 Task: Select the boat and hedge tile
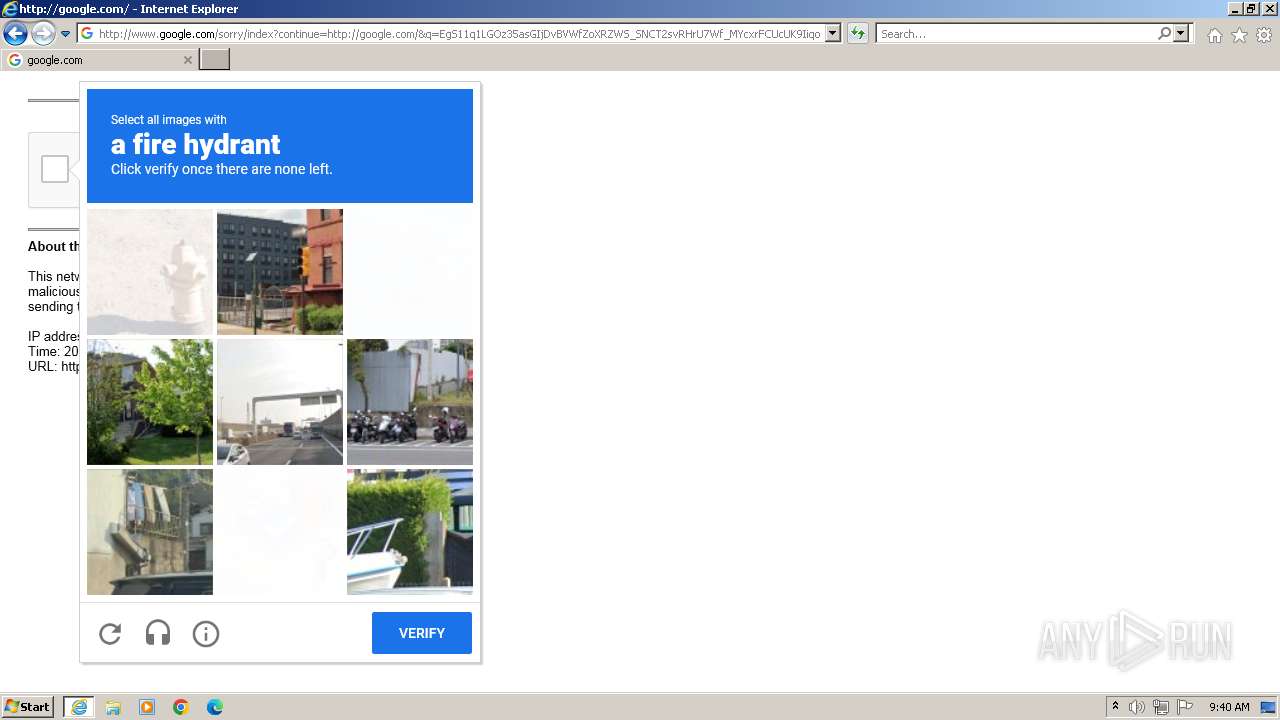410,532
